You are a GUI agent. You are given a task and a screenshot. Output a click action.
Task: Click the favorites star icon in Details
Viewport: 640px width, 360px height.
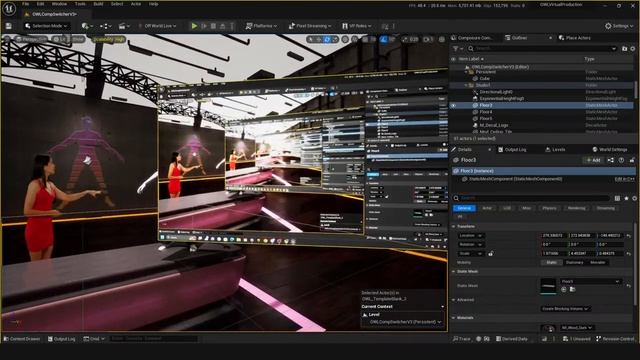pyautogui.click(x=626, y=198)
